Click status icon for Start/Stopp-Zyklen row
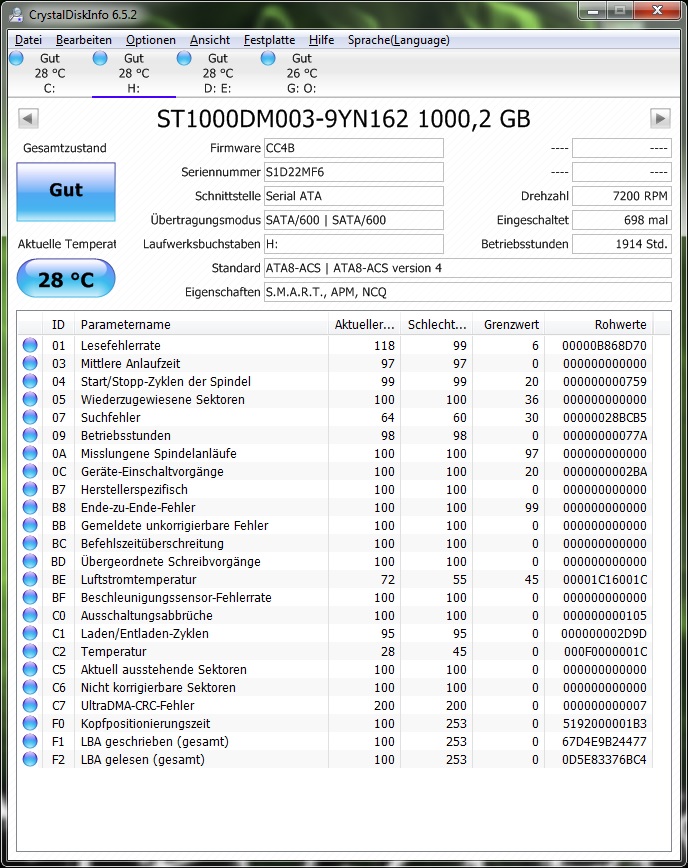This screenshot has width=688, height=868. tap(30, 381)
